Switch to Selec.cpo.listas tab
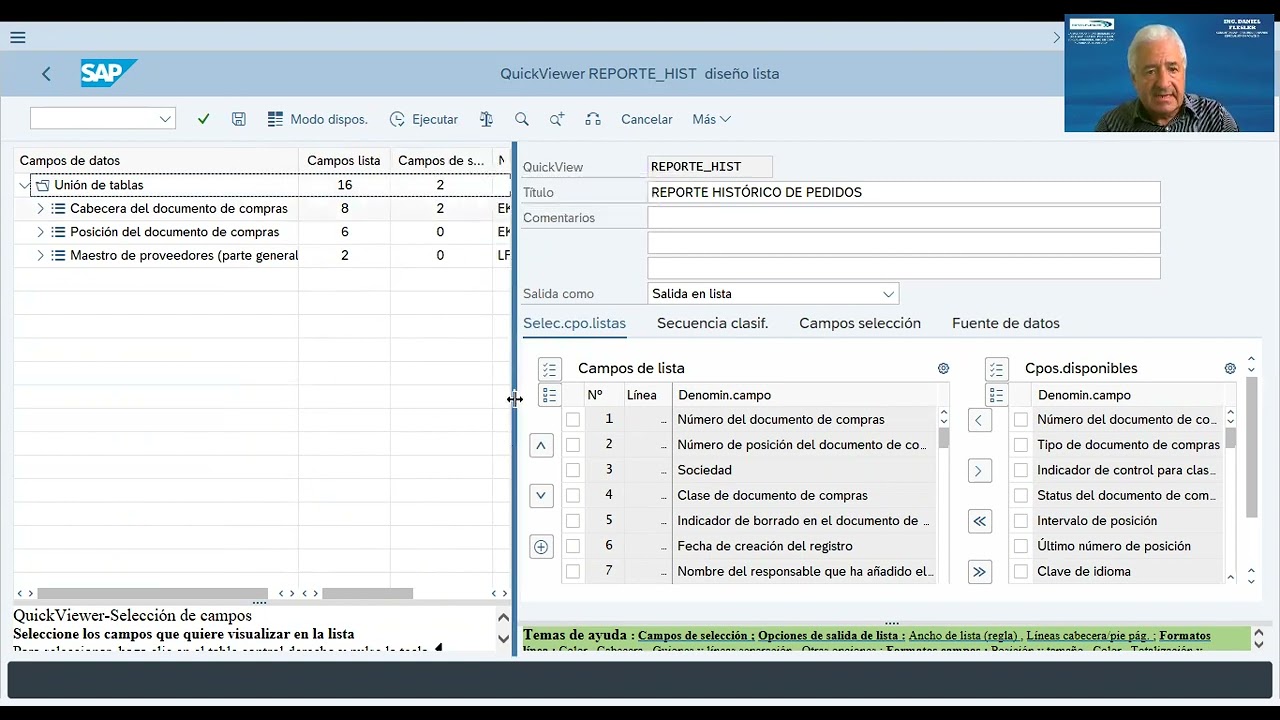This screenshot has height=720, width=1280. point(574,323)
